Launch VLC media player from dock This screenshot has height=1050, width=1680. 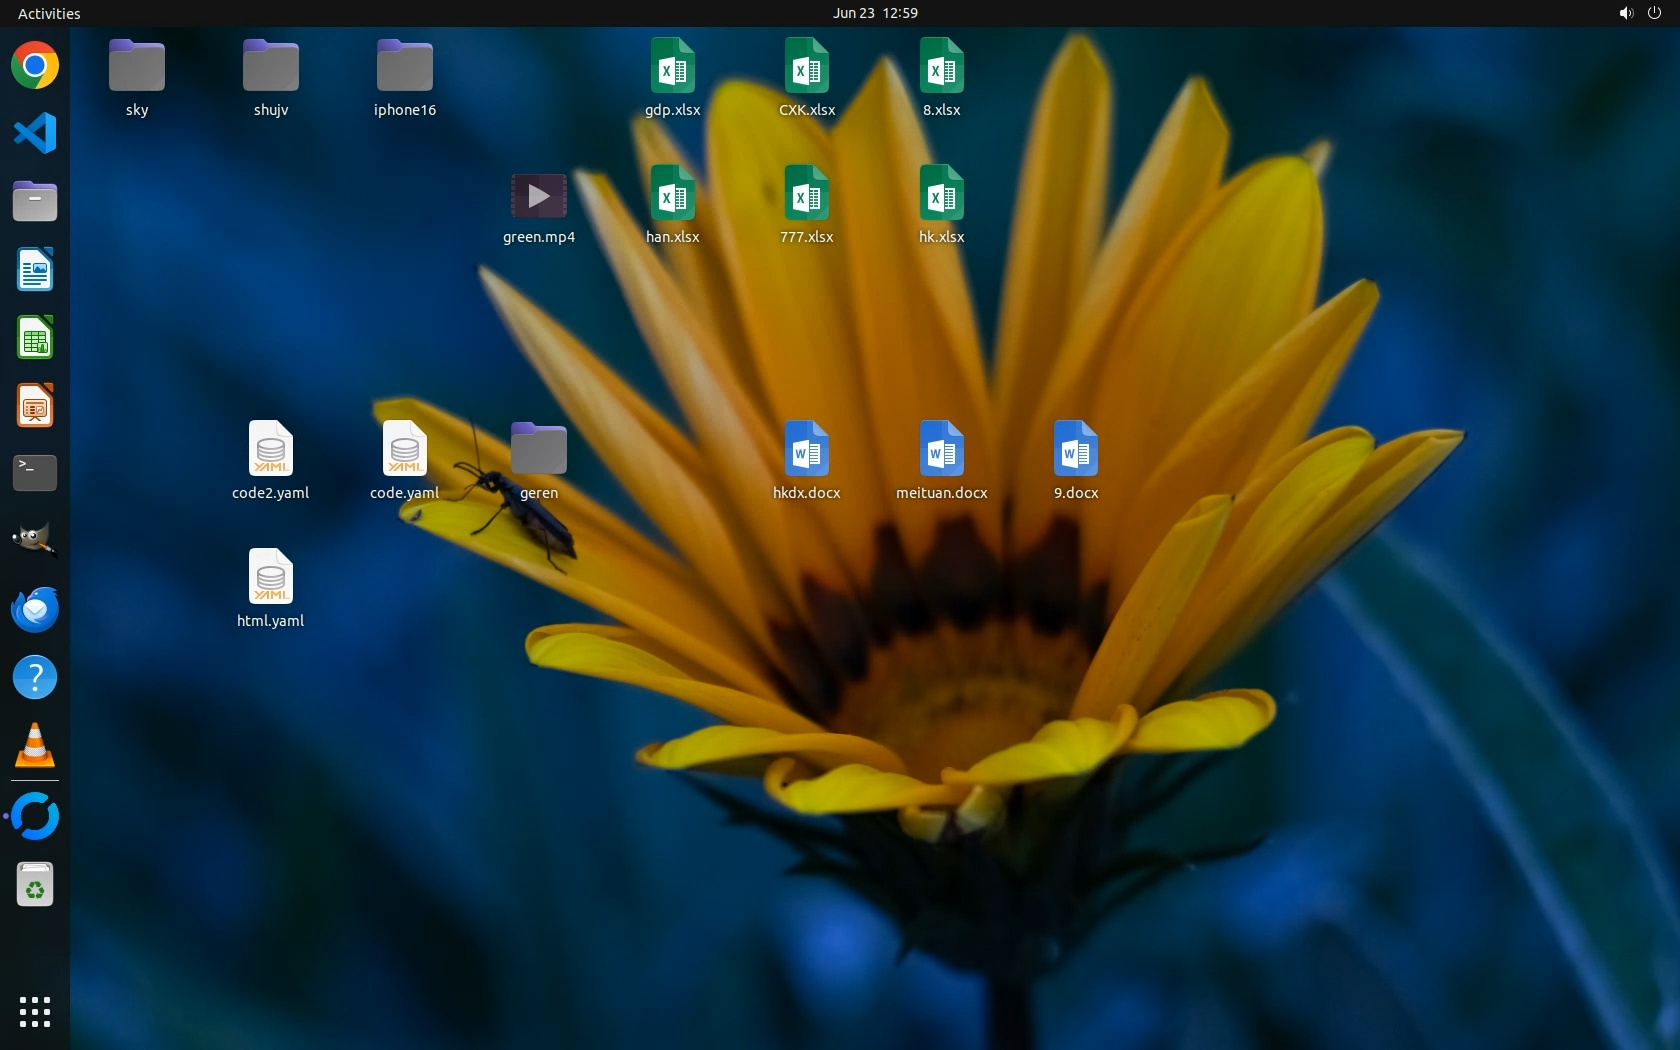pyautogui.click(x=35, y=746)
